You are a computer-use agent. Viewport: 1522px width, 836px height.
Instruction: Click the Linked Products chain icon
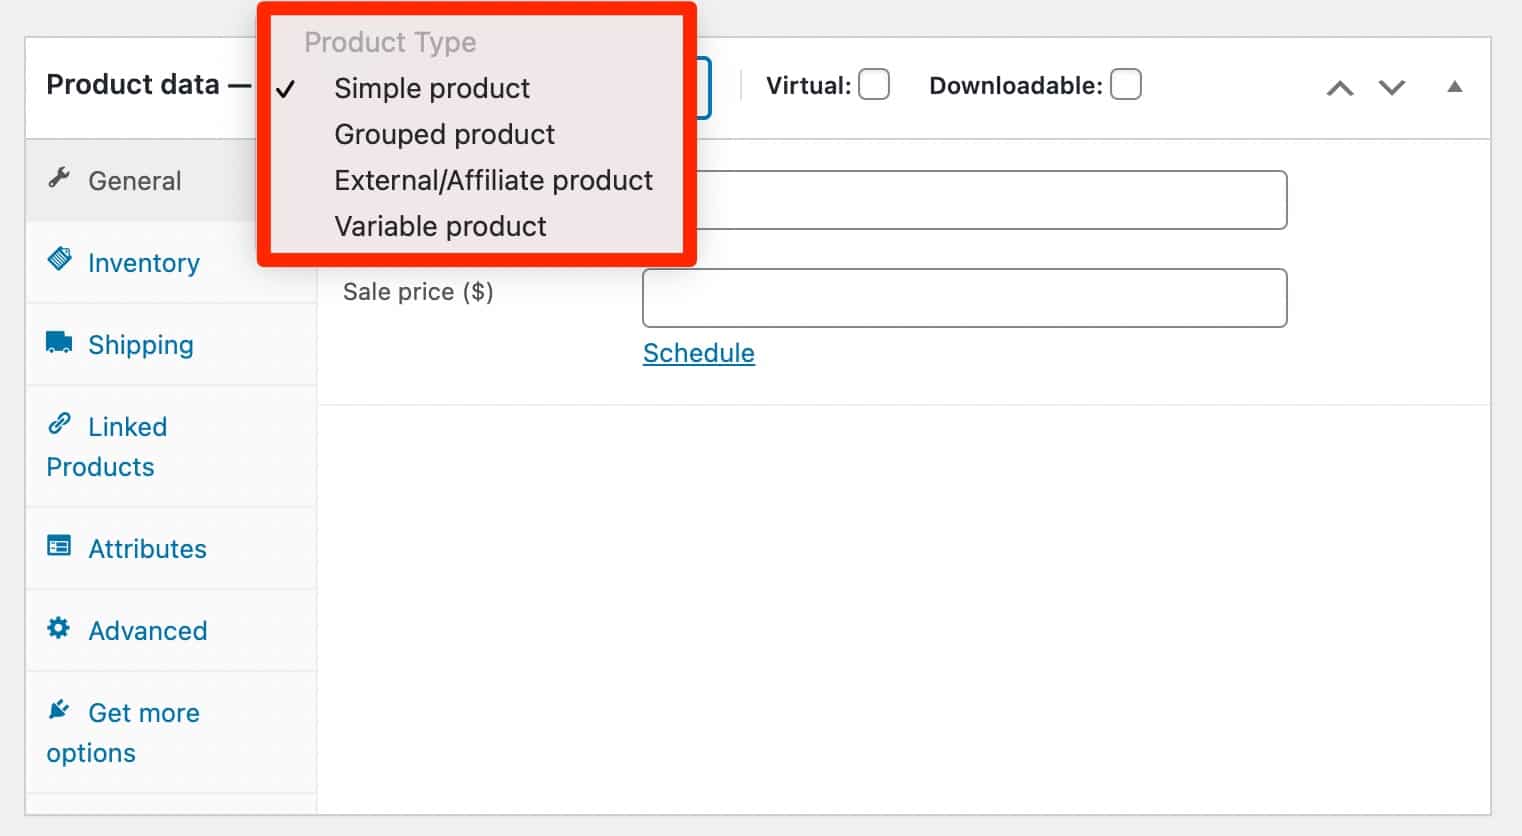tap(62, 425)
